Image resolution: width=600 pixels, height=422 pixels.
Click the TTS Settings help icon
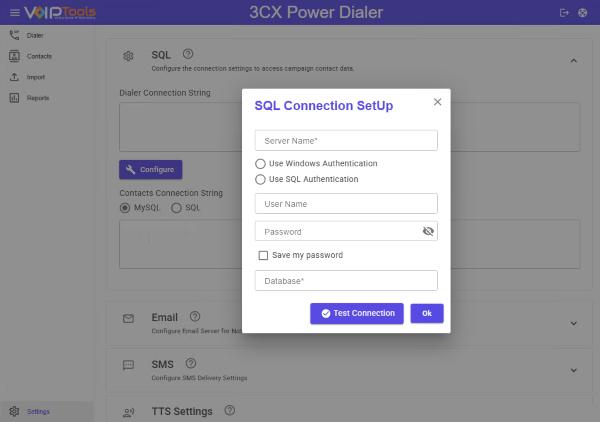230,410
